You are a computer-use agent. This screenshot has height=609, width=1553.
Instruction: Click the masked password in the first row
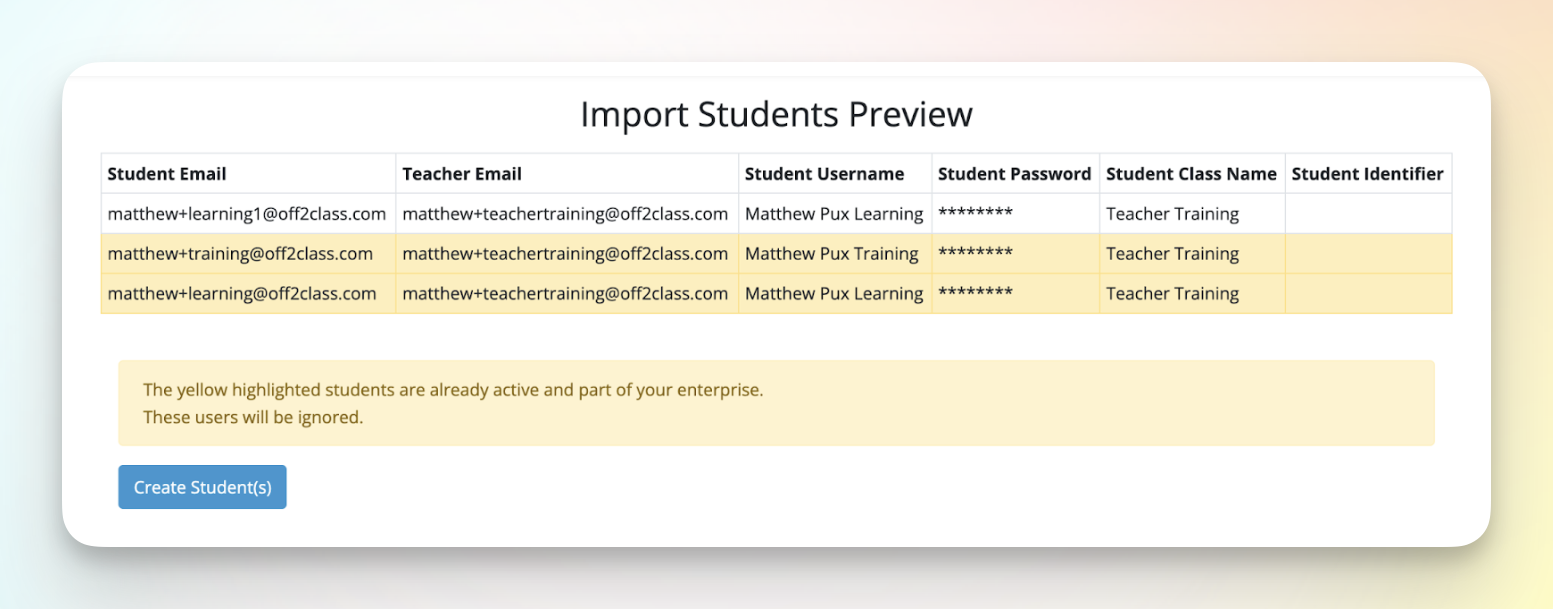[x=975, y=214]
